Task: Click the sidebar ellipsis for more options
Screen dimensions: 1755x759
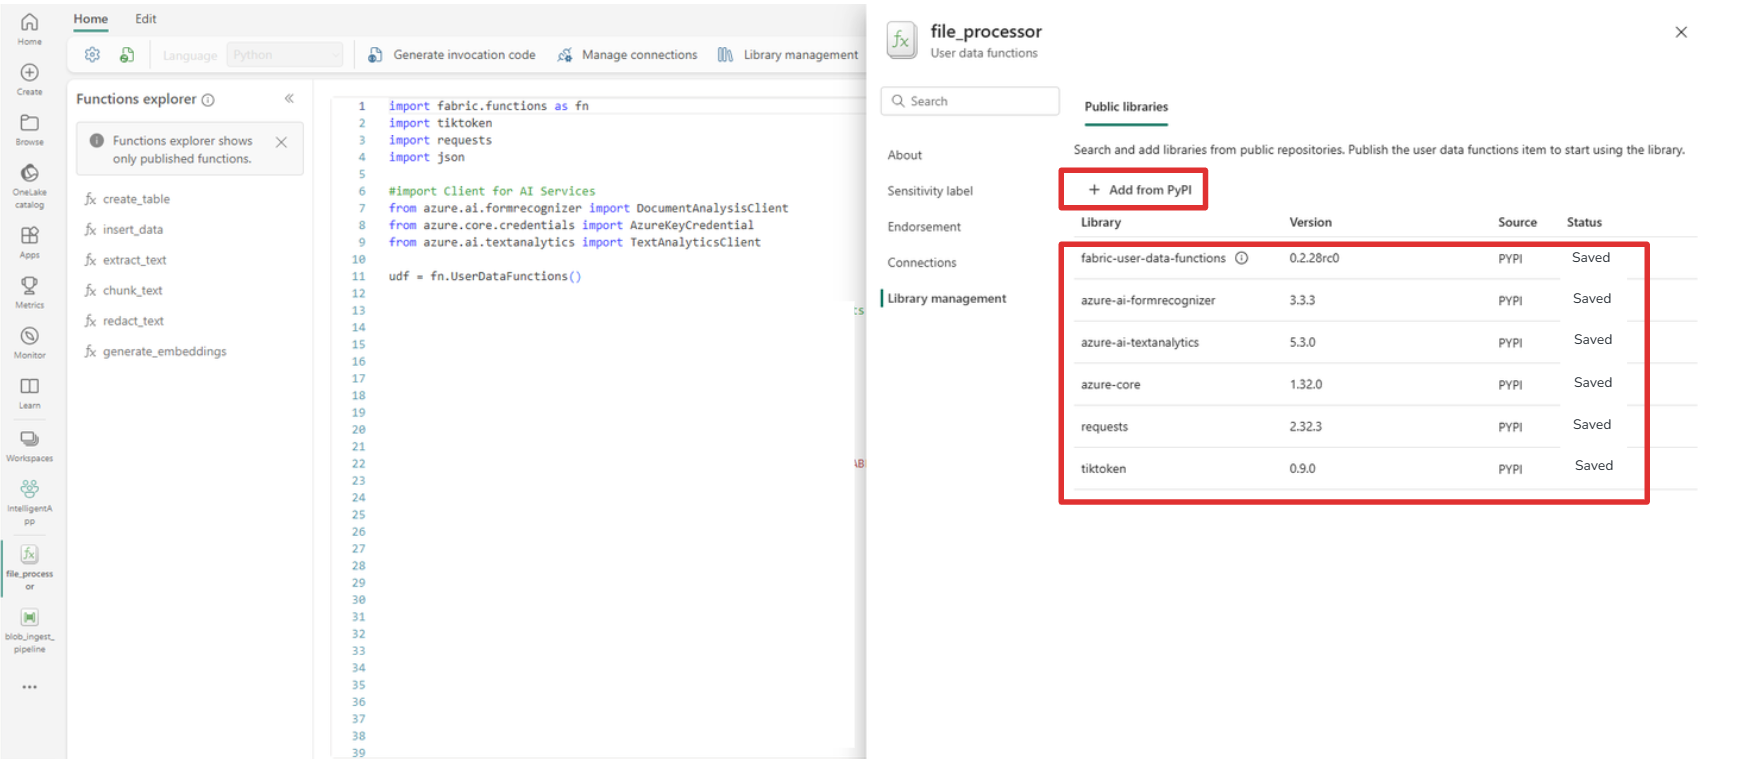Action: click(30, 687)
